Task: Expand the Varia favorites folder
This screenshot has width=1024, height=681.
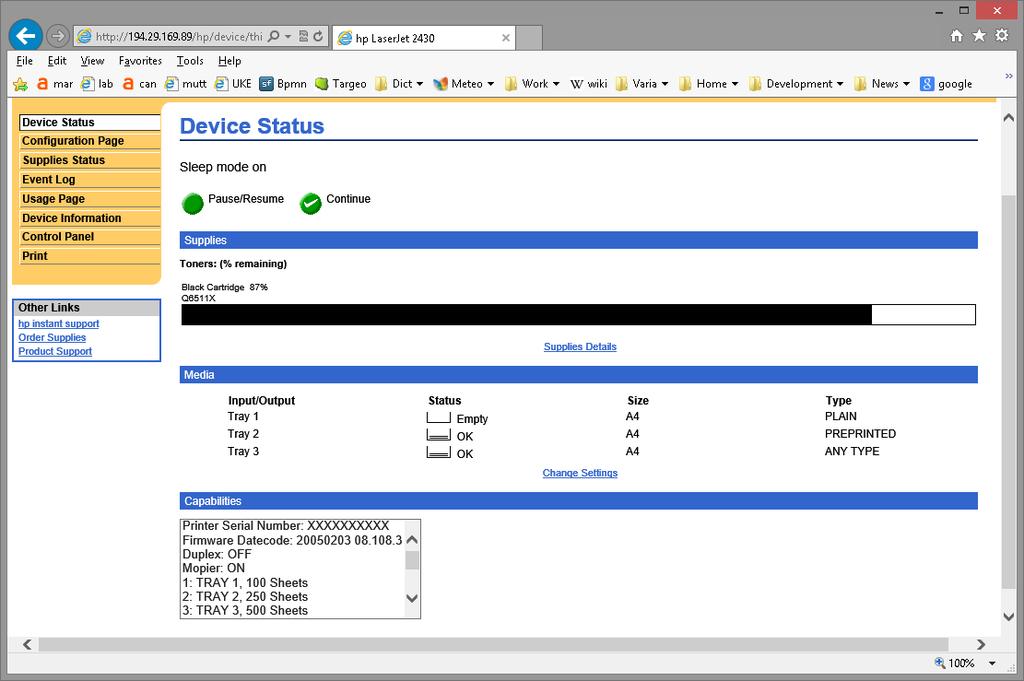Action: (x=642, y=84)
